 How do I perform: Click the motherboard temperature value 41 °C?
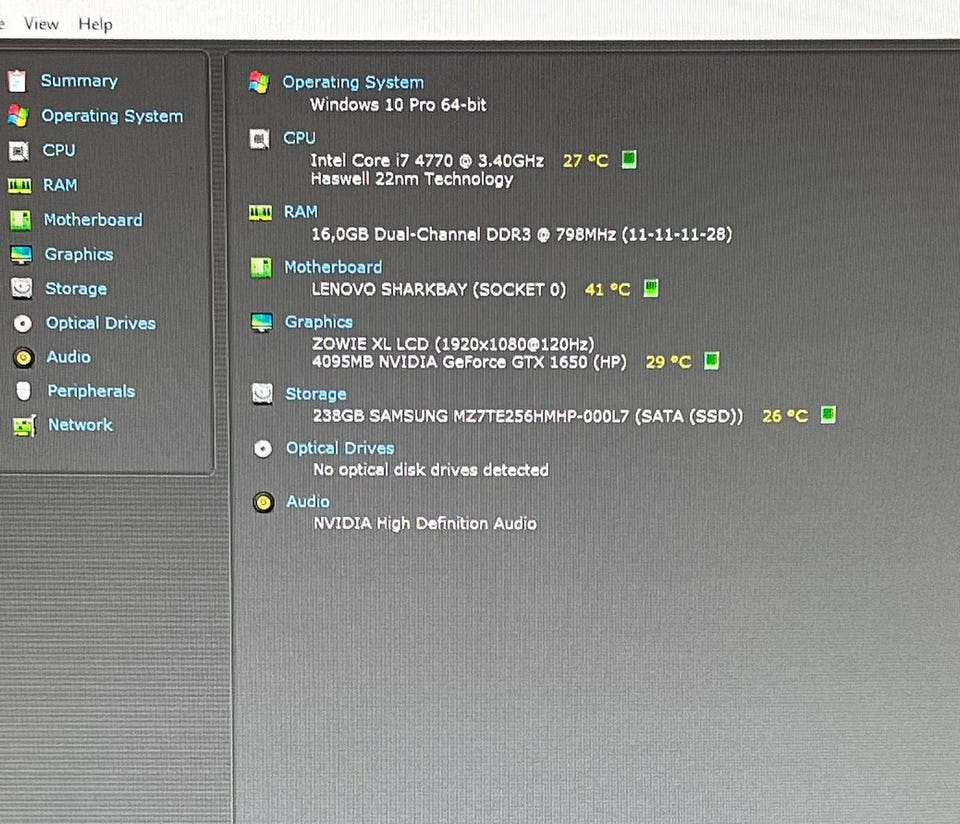pos(607,290)
